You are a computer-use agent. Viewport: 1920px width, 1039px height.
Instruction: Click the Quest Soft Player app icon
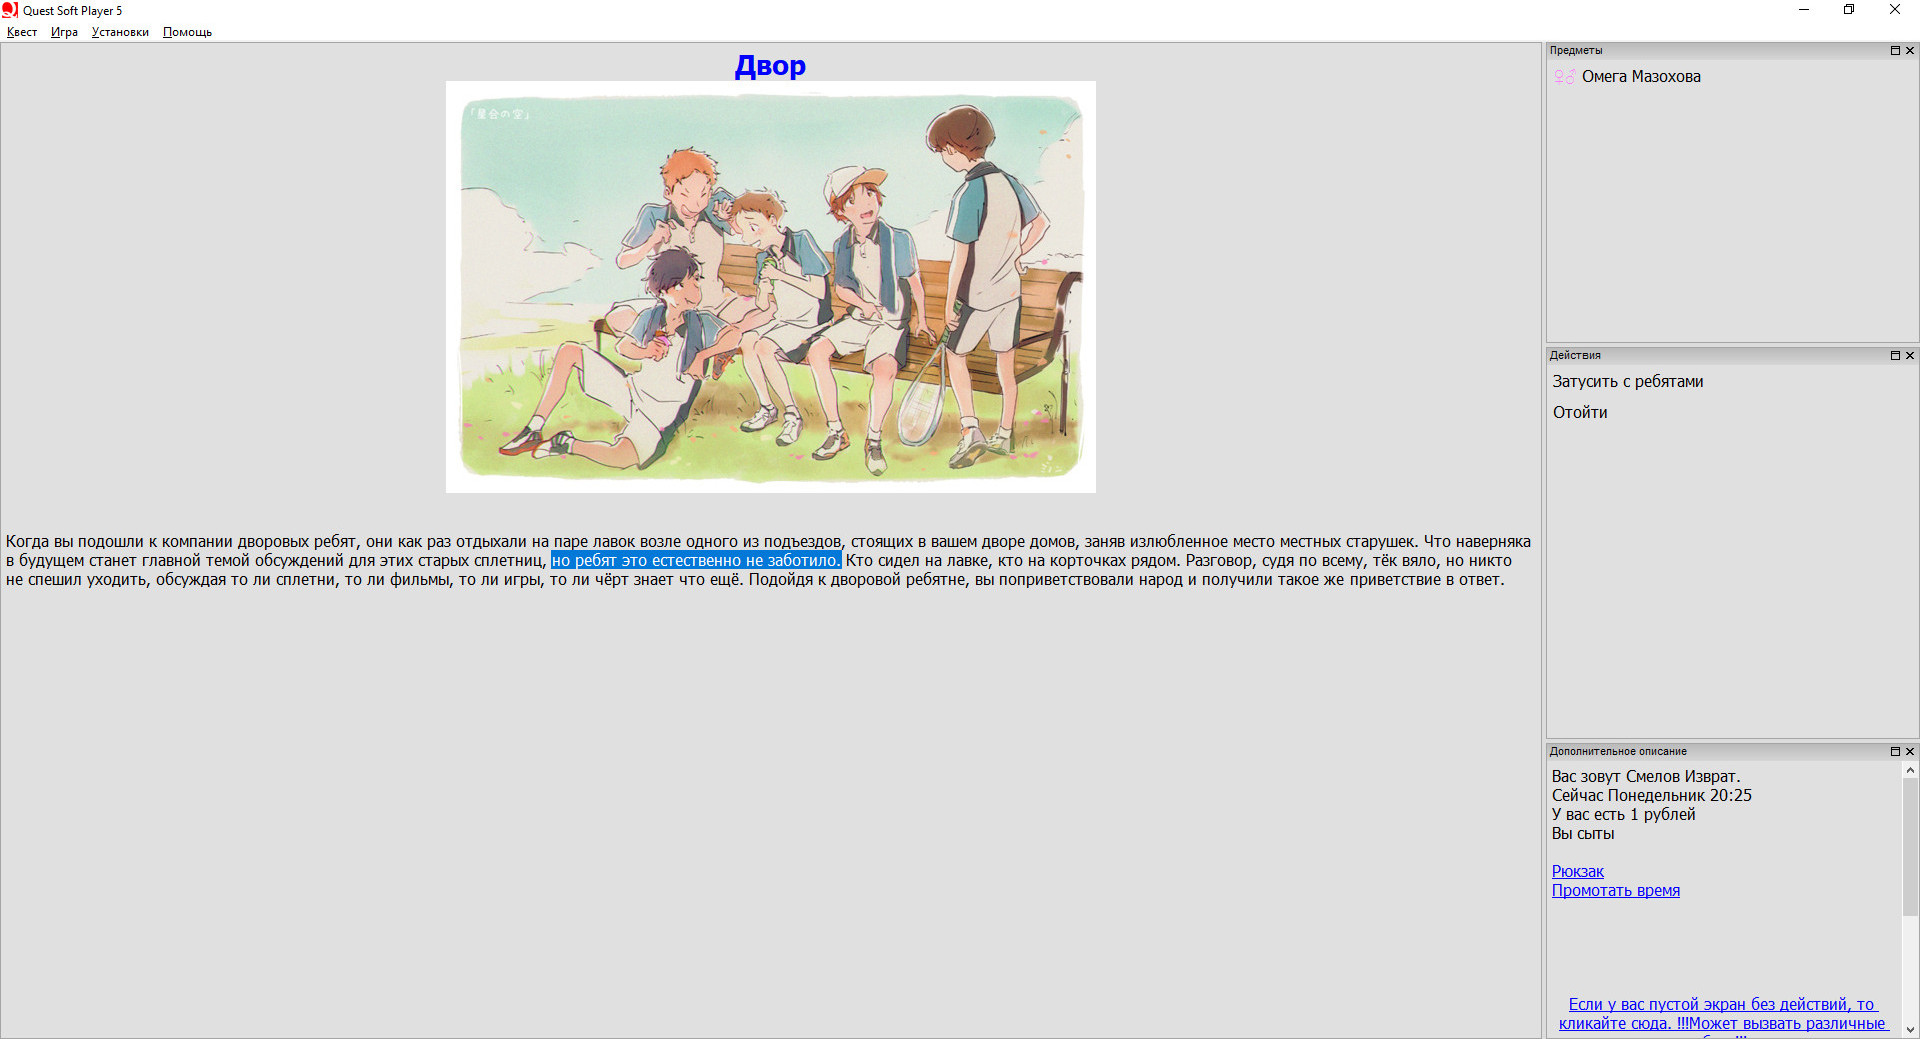[x=10, y=10]
